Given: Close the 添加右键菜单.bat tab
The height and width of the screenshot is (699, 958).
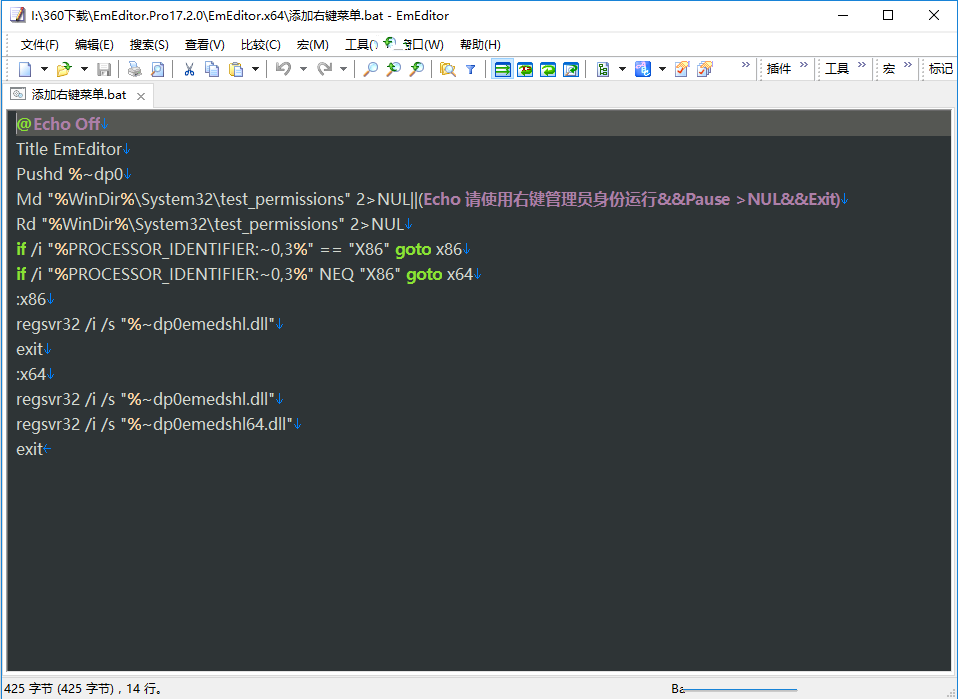Looking at the screenshot, I should click(x=141, y=96).
